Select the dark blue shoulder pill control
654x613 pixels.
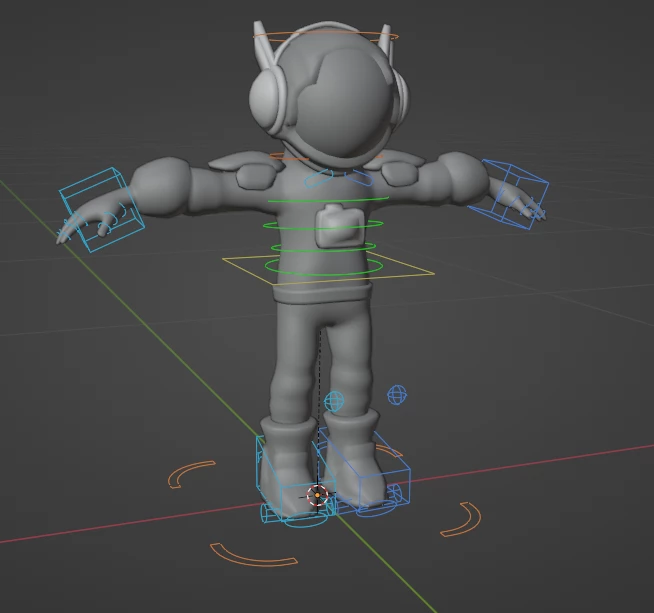coord(359,177)
